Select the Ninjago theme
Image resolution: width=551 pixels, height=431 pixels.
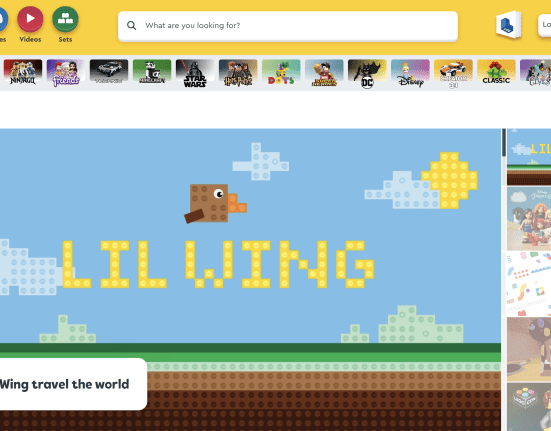click(x=23, y=73)
